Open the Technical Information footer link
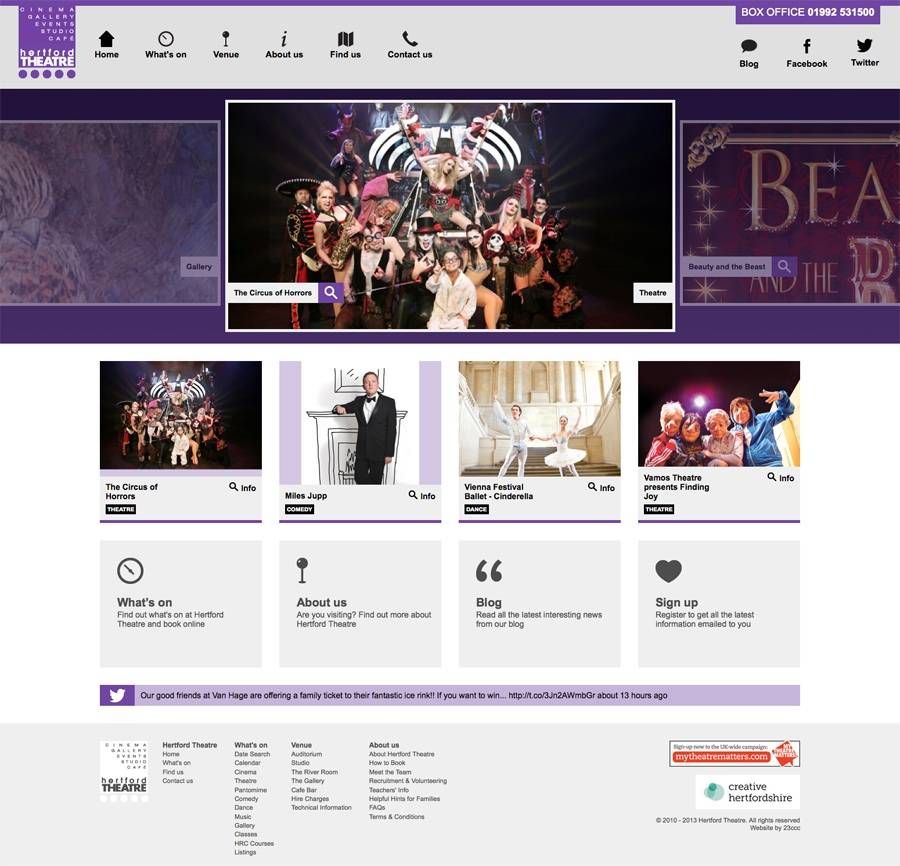This screenshot has width=900, height=866. point(321,807)
